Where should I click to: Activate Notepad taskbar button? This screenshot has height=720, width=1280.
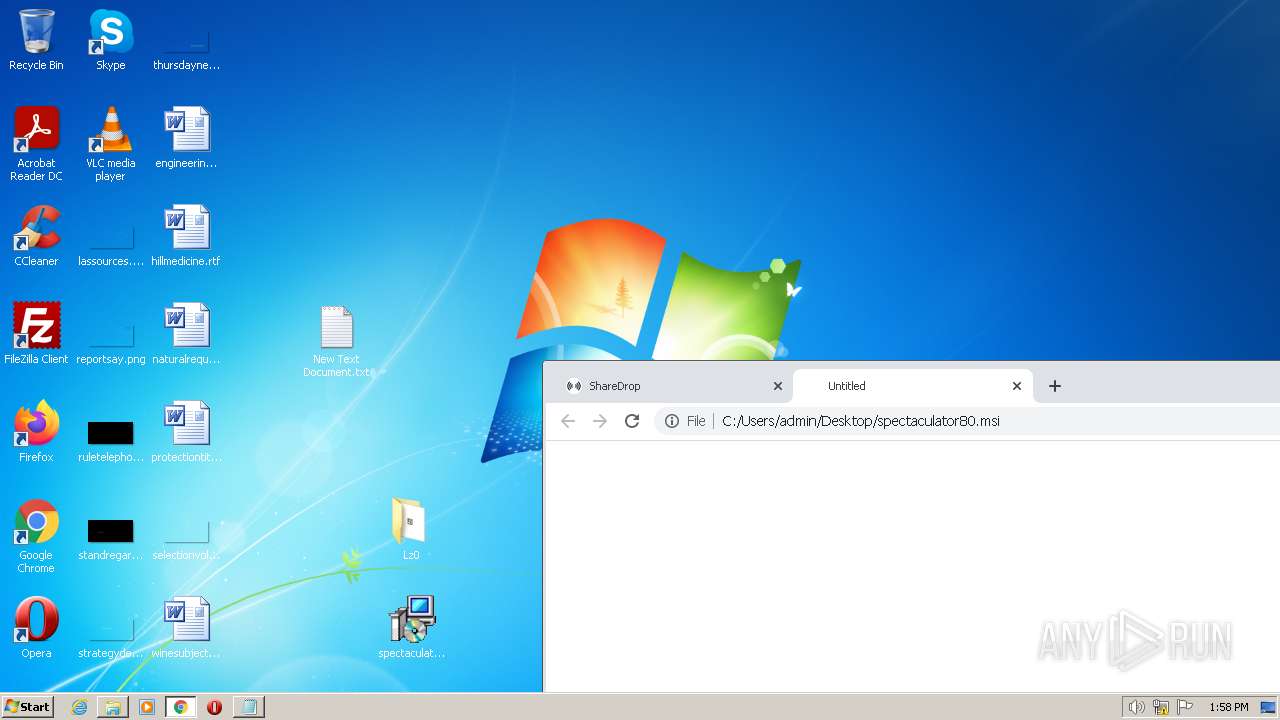(248, 707)
